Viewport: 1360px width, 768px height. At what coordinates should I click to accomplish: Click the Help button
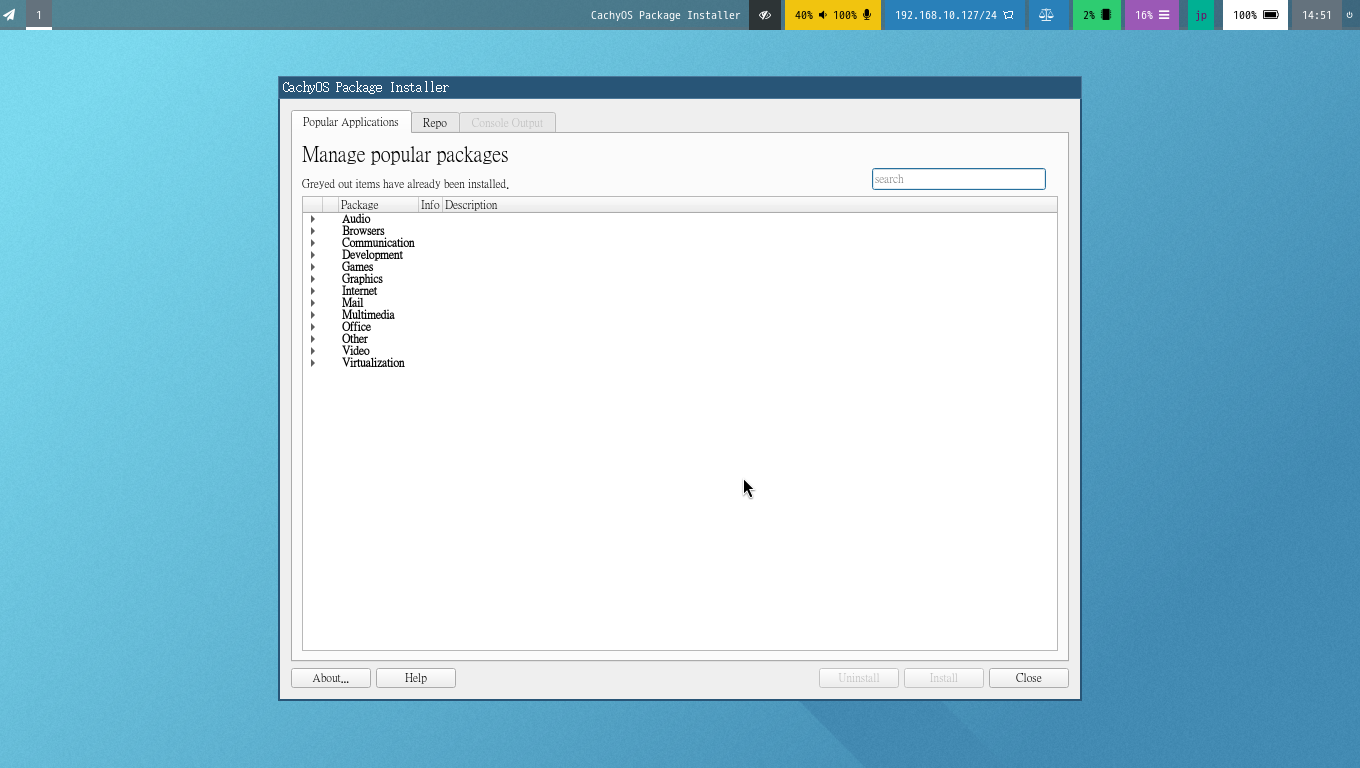coord(416,678)
